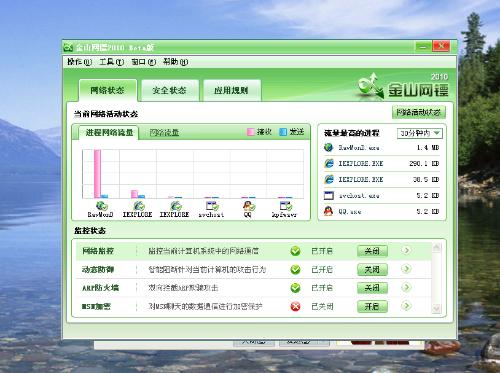Turn off 网络监控 with its 关闭 button
Image resolution: width=500 pixels, height=373 pixels.
point(372,251)
